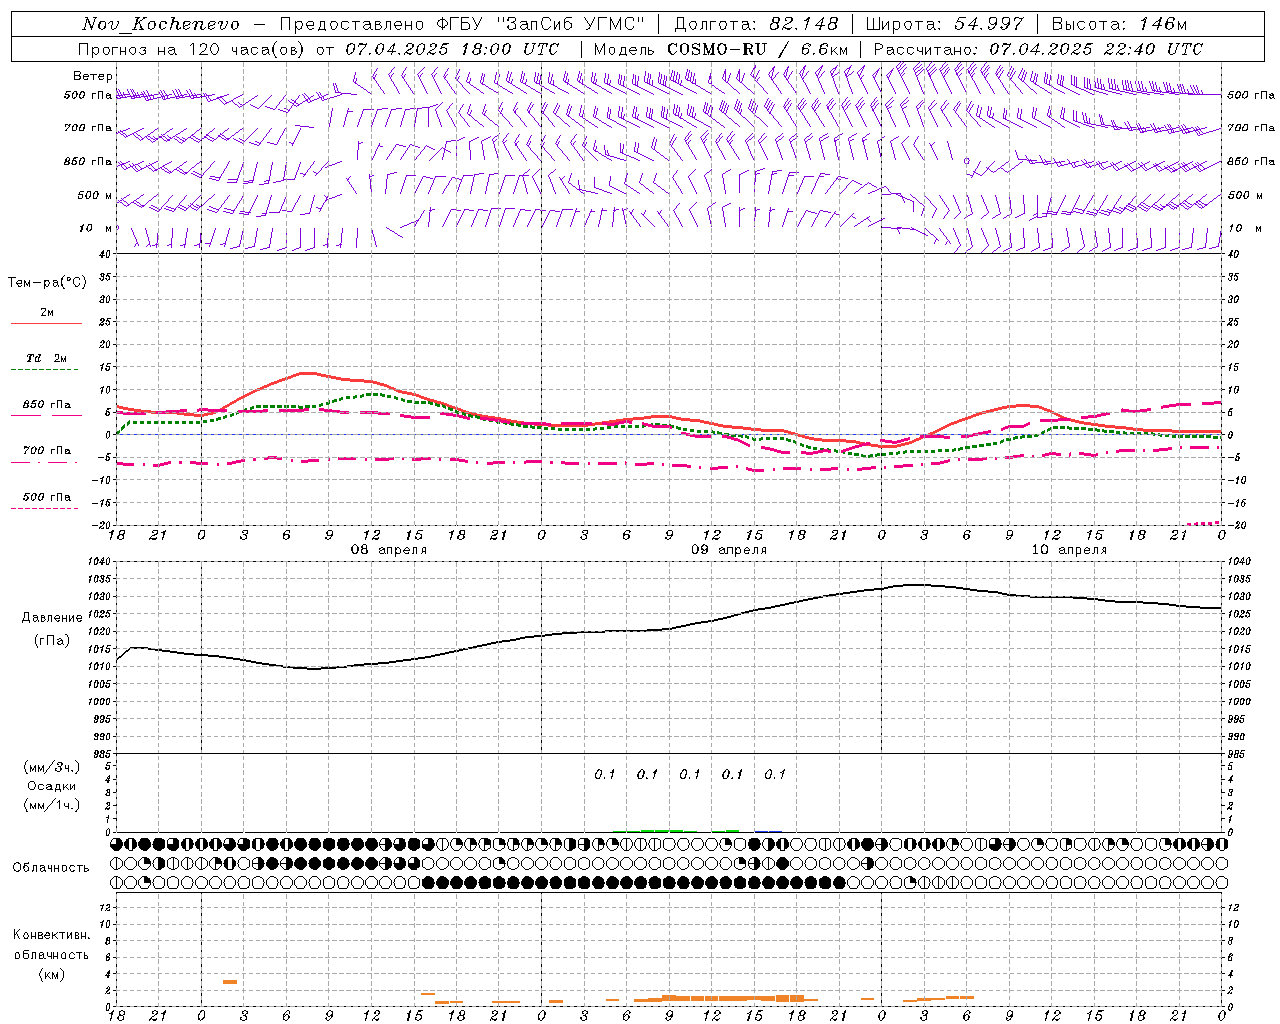The width and height of the screenshot is (1280, 1024).
Task: Click the 'Td 2м' dew point legend entry
Action: (x=47, y=358)
